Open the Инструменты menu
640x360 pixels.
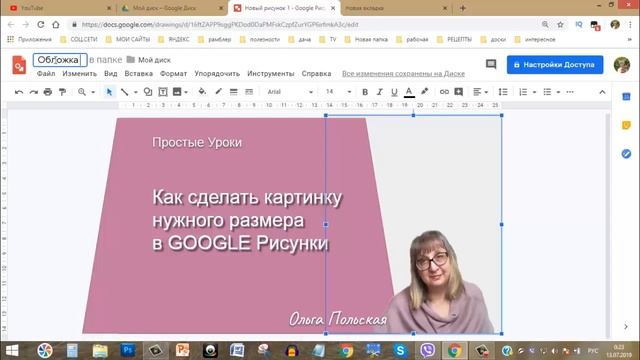pos(271,74)
